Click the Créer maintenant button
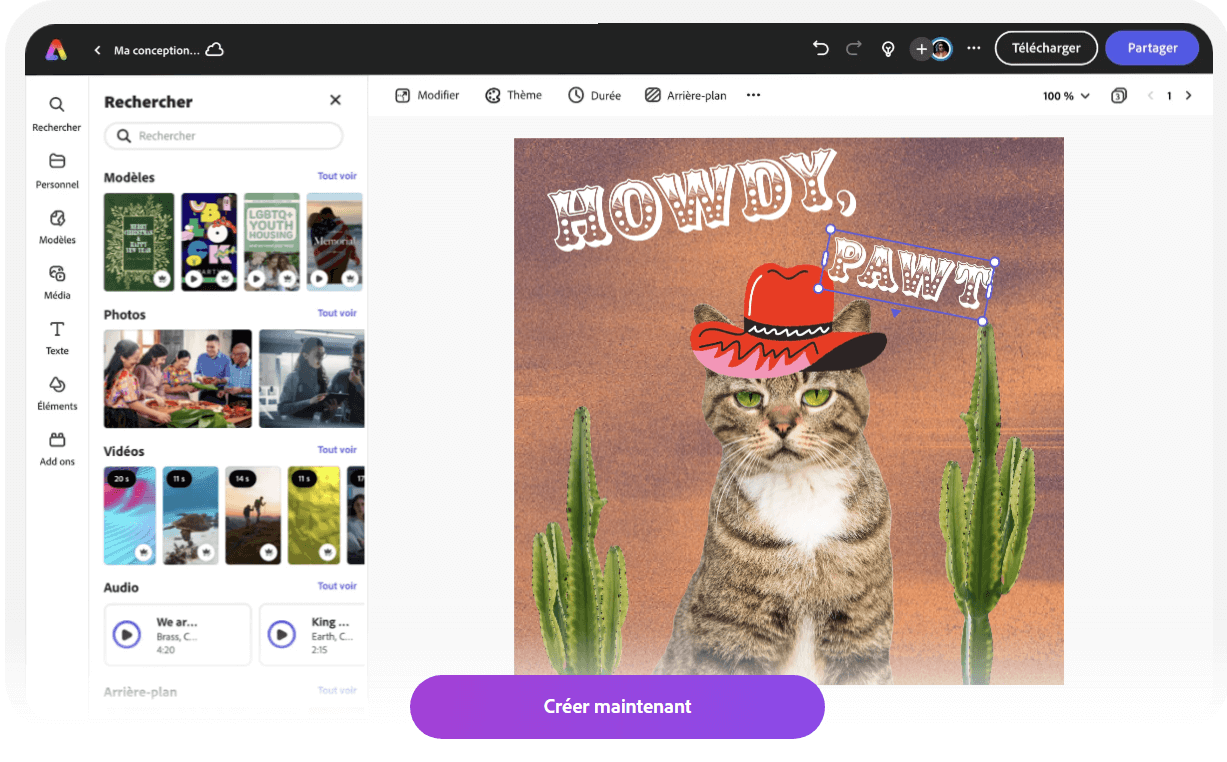Screen dimensions: 1227x762 [x=617, y=706]
